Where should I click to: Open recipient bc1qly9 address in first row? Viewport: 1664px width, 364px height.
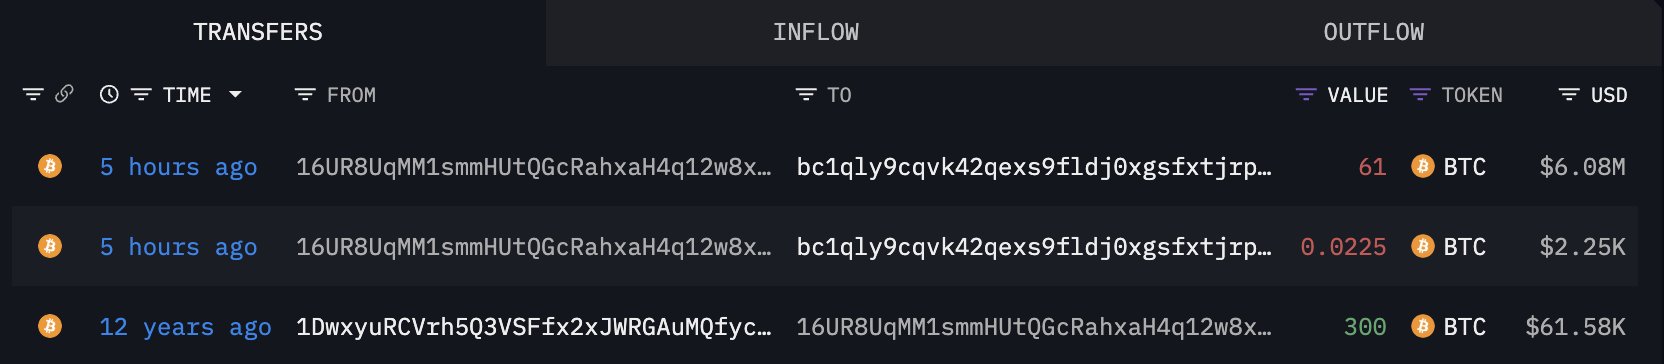click(x=1034, y=167)
